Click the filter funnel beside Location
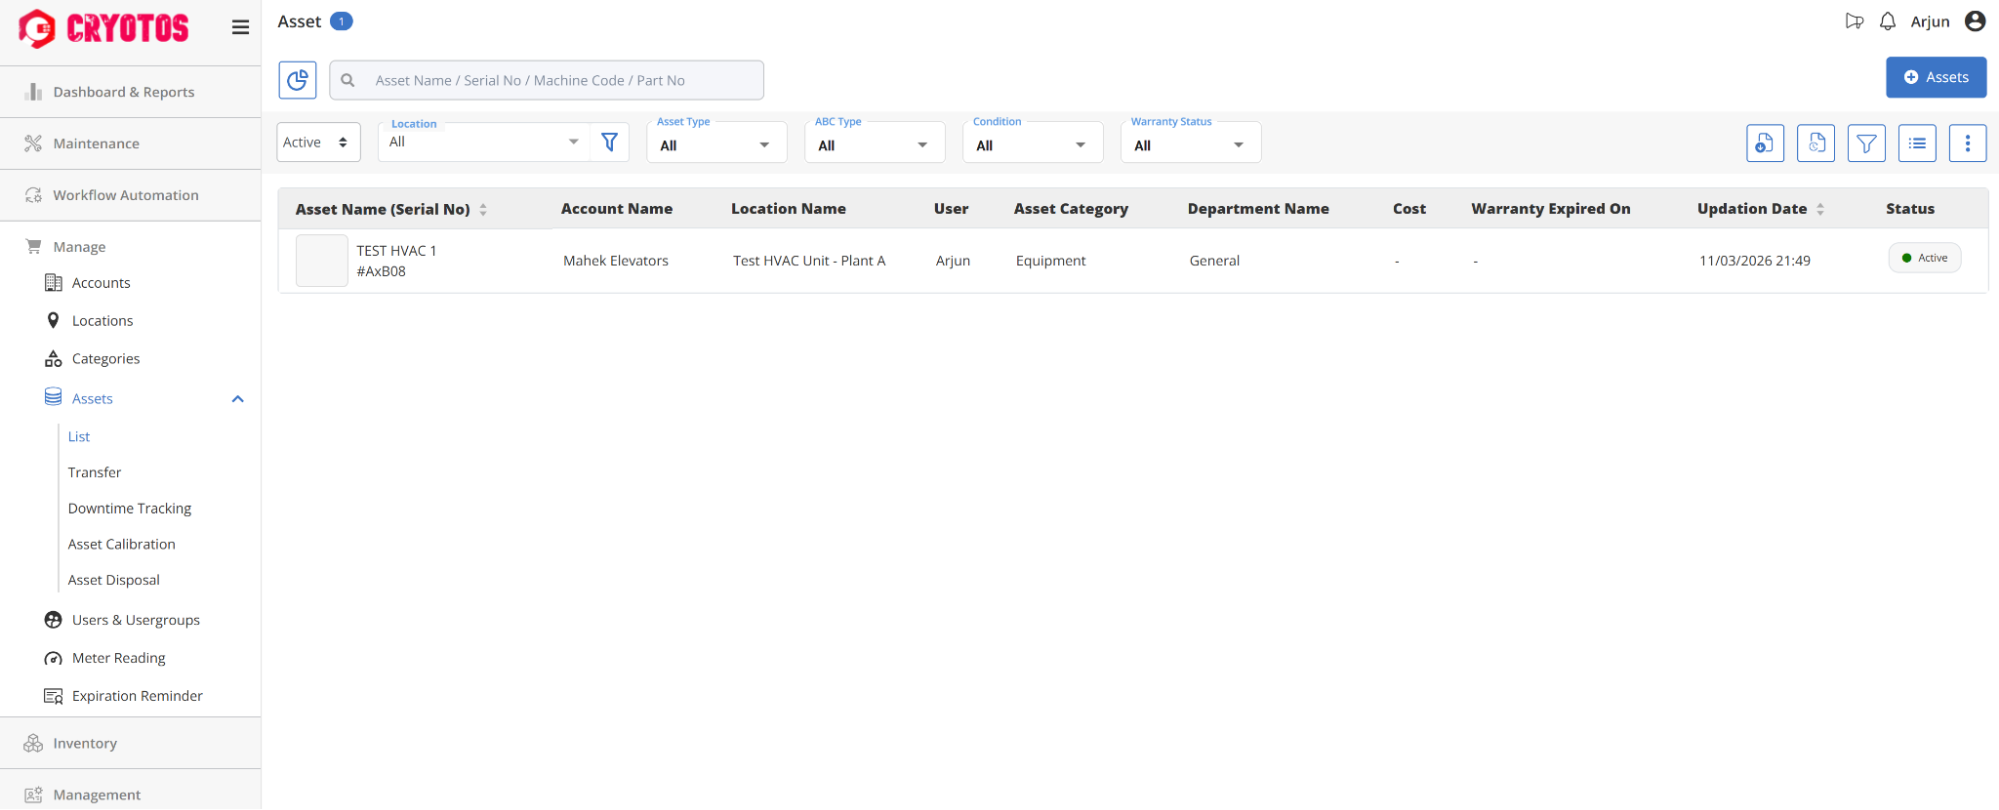The image size is (1999, 810). [x=609, y=142]
